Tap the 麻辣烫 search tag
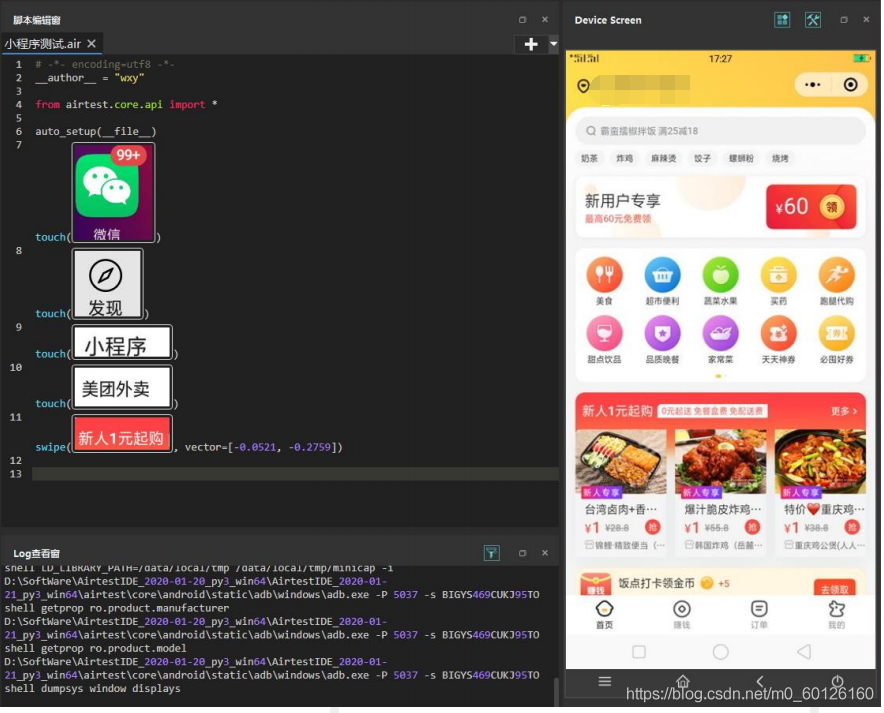This screenshot has height=713, width=884. click(663, 158)
